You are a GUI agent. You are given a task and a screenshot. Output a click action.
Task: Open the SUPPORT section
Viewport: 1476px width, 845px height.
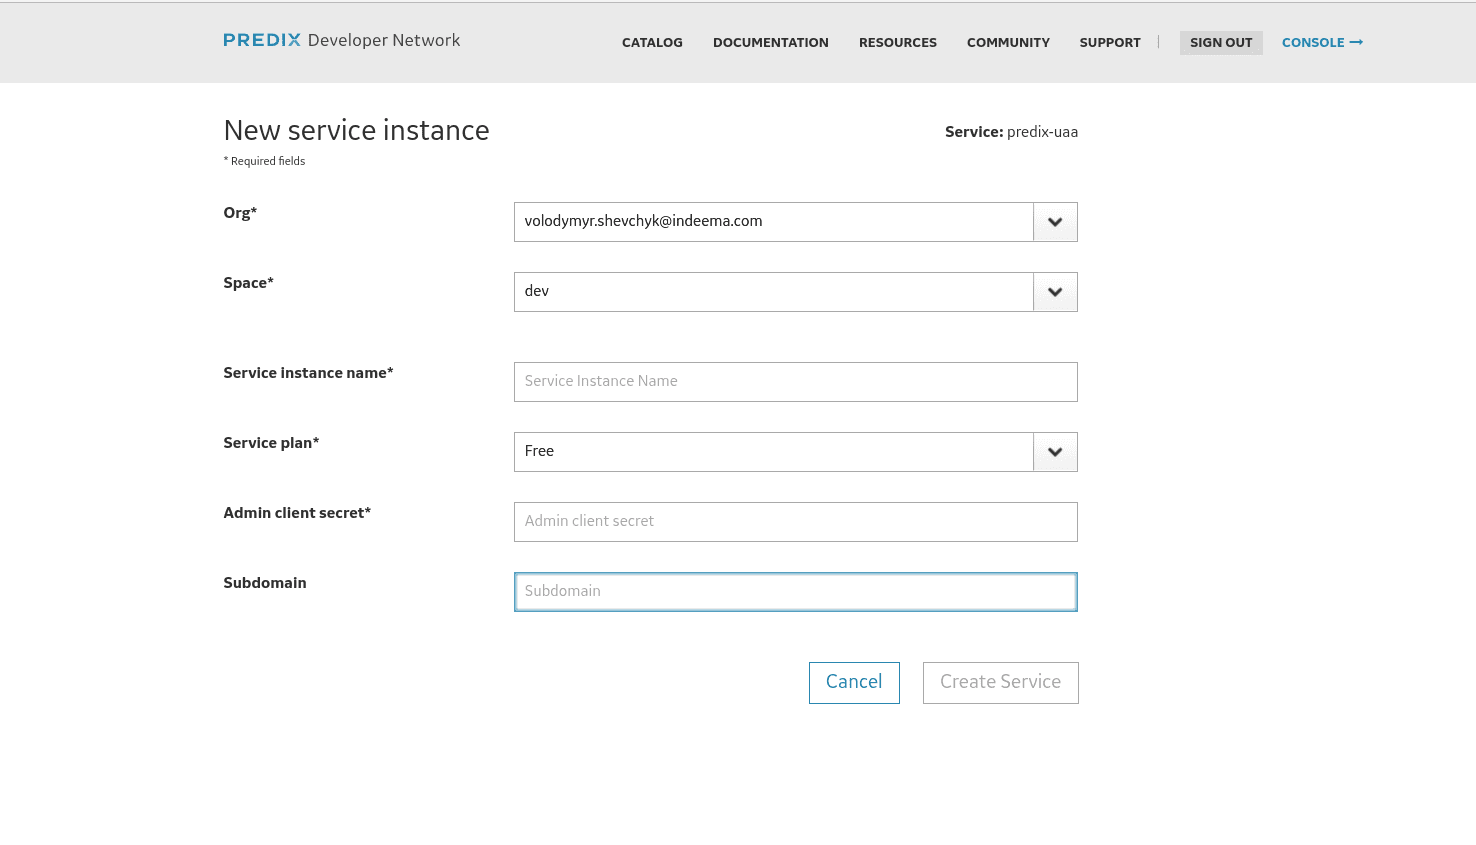click(1110, 42)
